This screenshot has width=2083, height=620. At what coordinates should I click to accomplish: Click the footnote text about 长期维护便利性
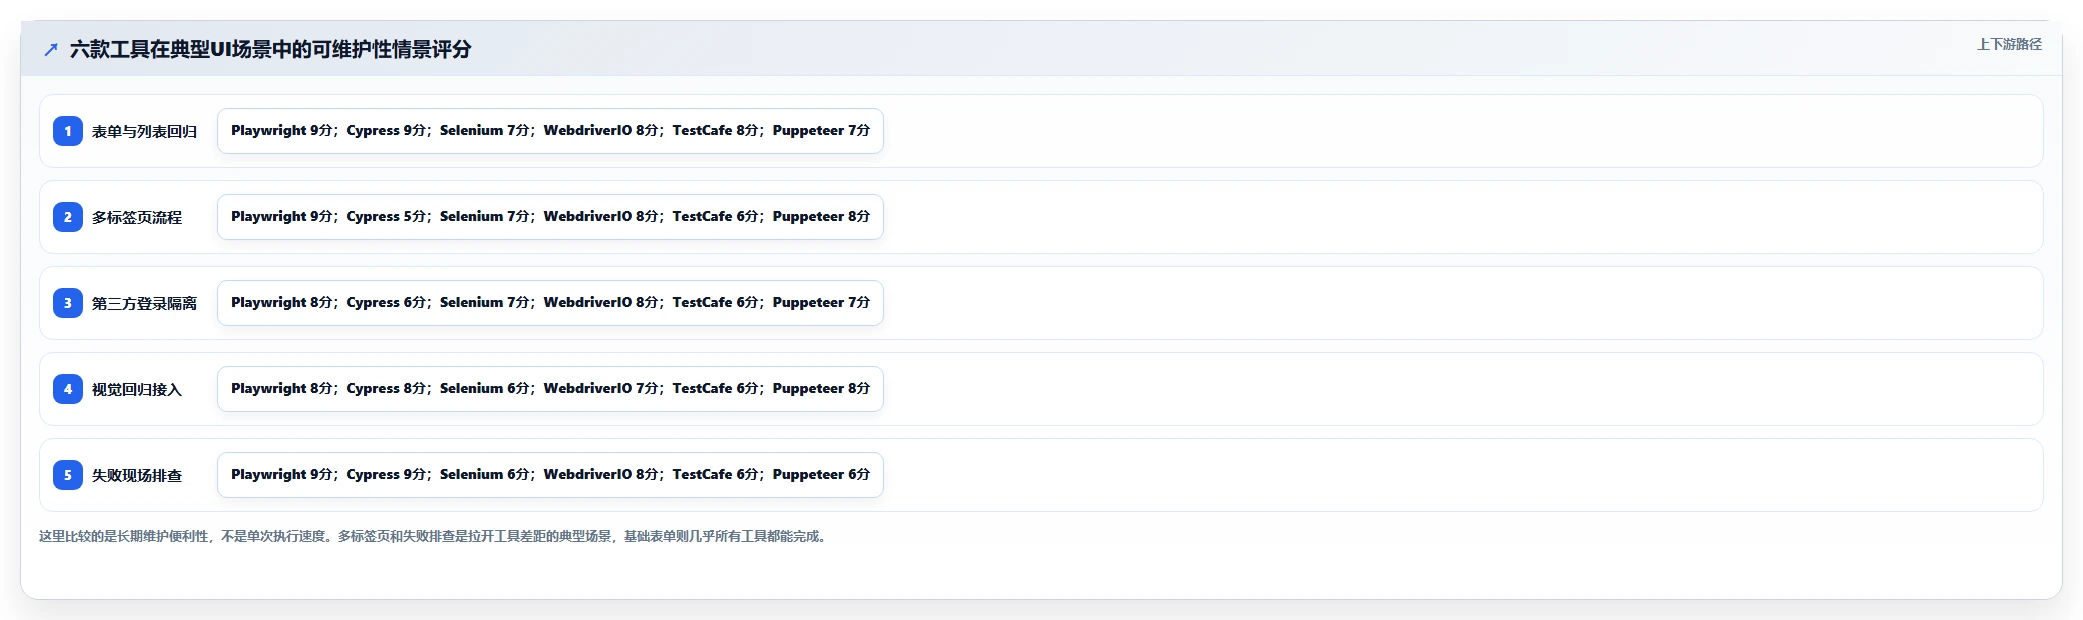[x=435, y=536]
